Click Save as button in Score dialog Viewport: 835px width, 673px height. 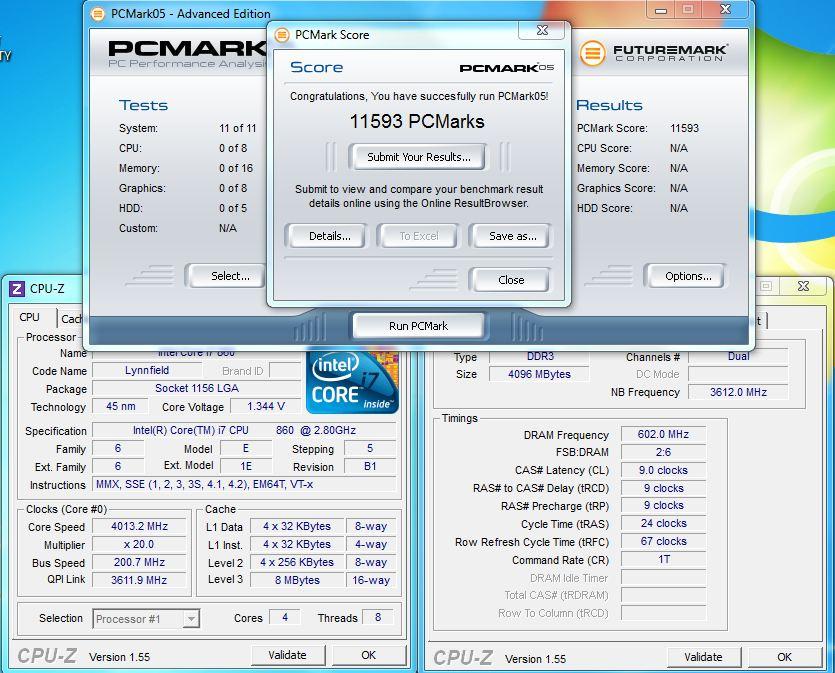[510, 236]
